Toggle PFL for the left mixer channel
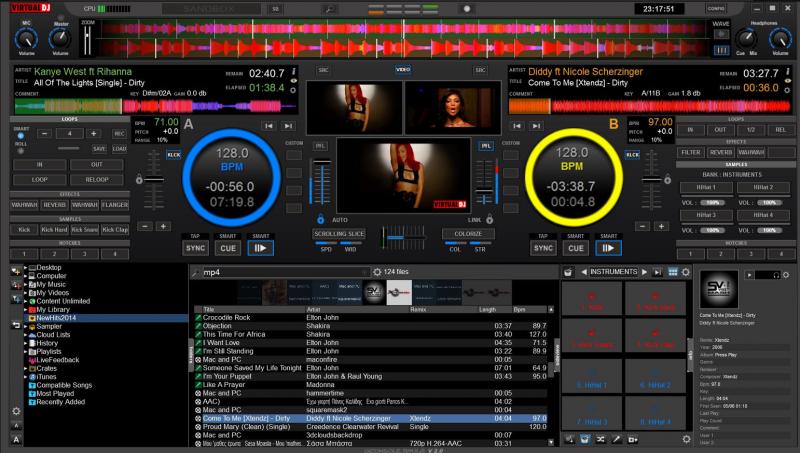 (320, 146)
